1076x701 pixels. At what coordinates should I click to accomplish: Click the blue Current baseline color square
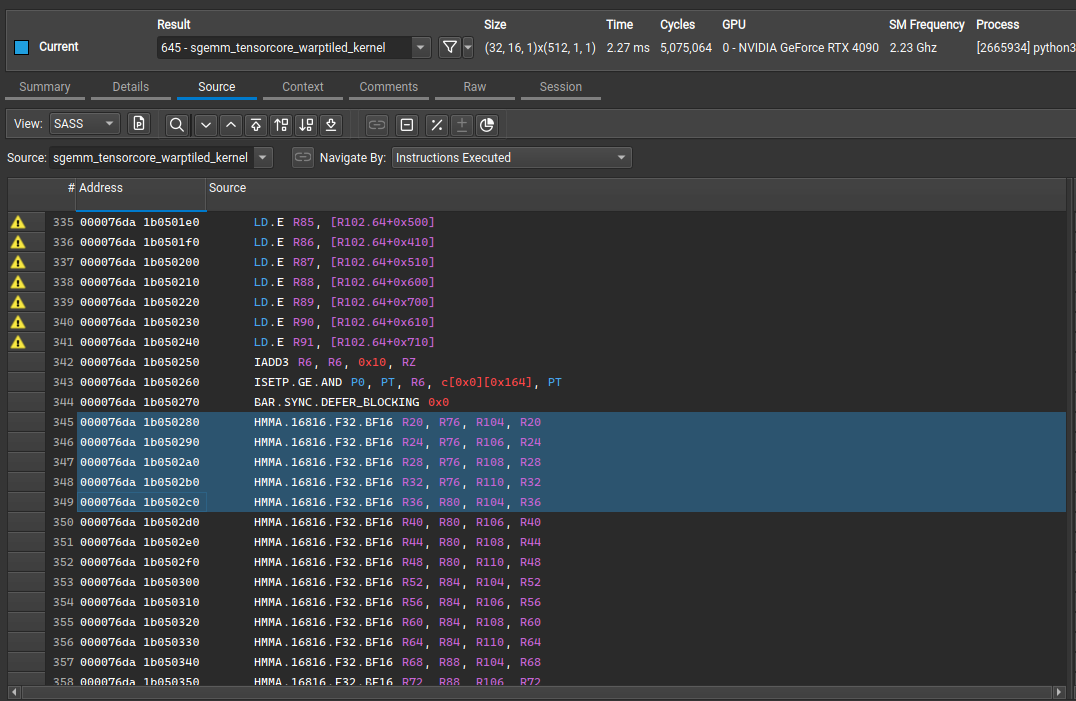pyautogui.click(x=22, y=47)
